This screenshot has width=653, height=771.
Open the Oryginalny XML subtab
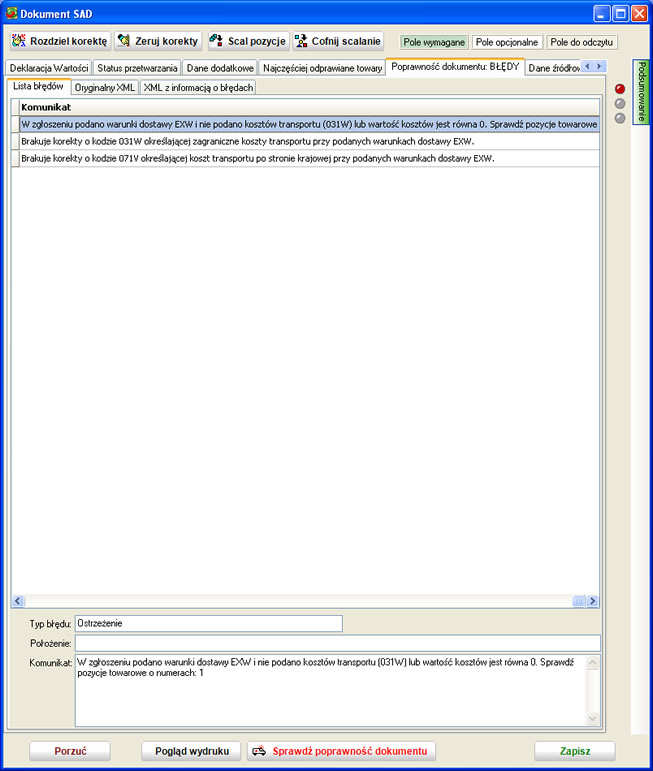pos(105,88)
